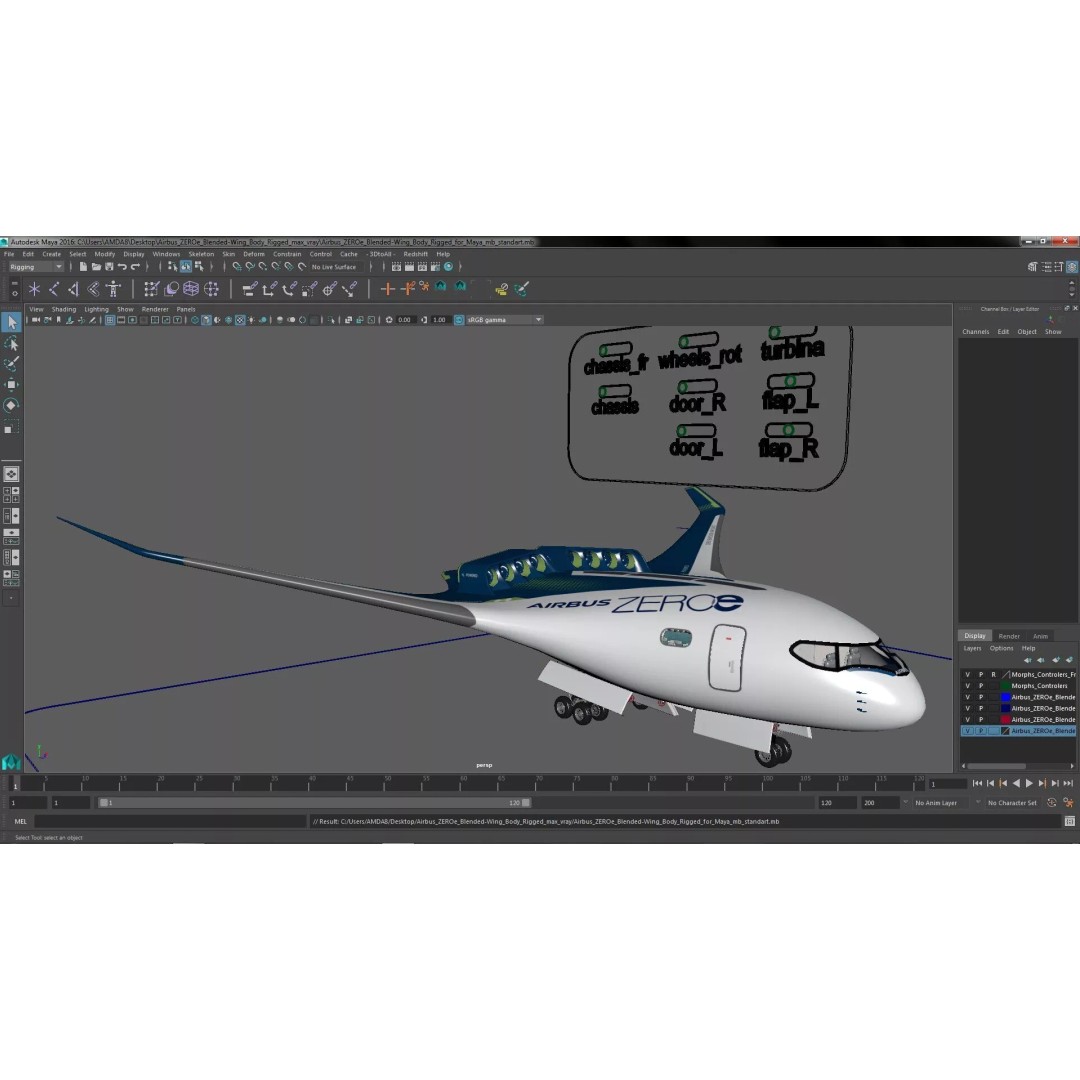Click the Save Scene disk icon
Viewport: 1080px width, 1080px height.
click(109, 267)
